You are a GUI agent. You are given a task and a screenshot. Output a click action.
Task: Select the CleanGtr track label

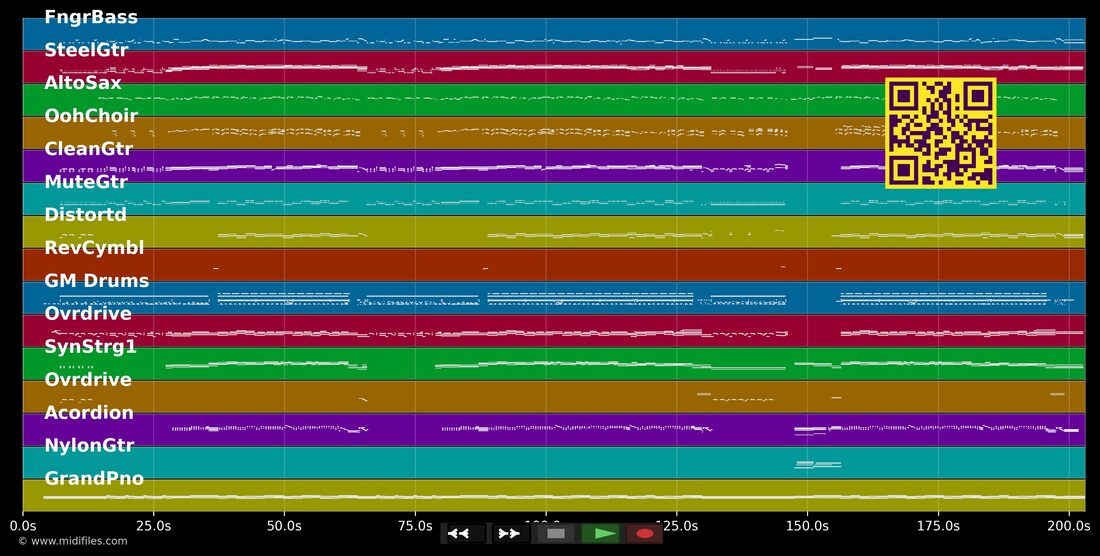click(88, 149)
